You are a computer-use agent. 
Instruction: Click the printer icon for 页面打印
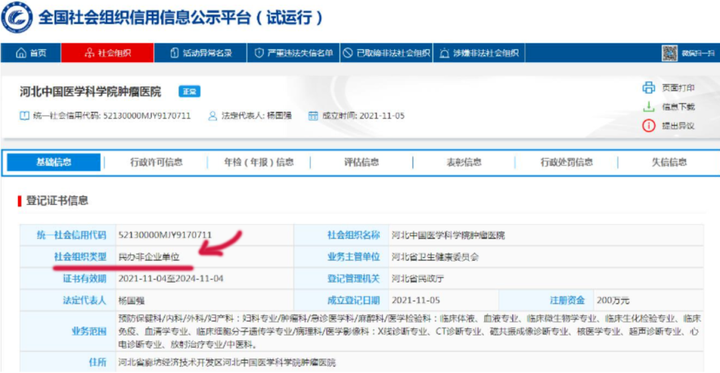[648, 88]
